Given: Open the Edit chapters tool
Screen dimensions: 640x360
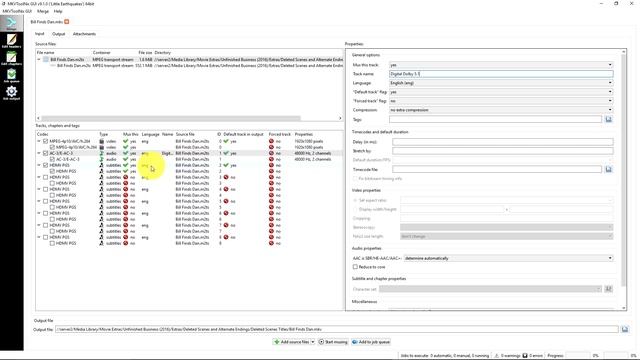Looking at the screenshot, I should [x=11, y=58].
